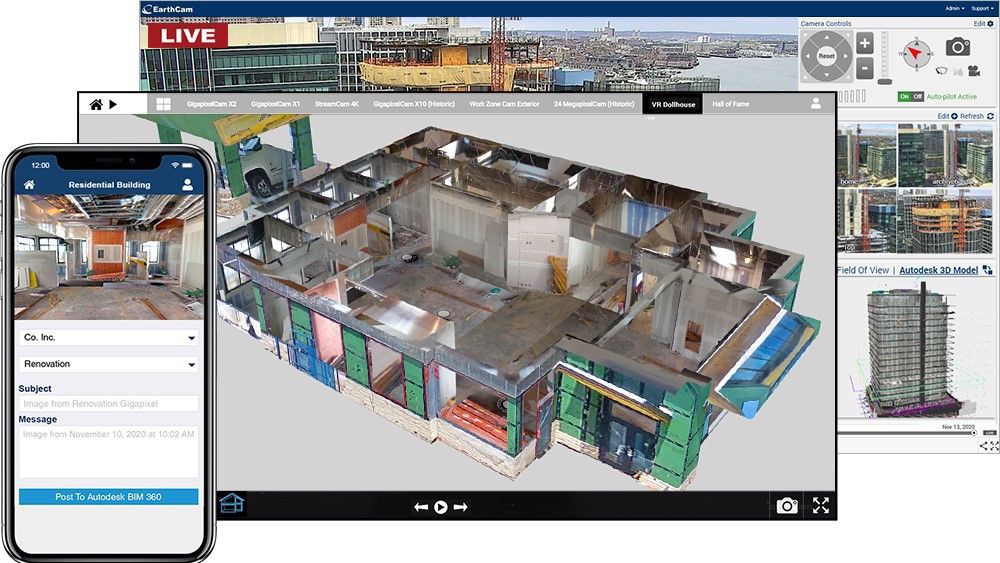This screenshot has width=1000, height=563.
Task: Click the home icon in the viewer toolbar
Action: 96,104
